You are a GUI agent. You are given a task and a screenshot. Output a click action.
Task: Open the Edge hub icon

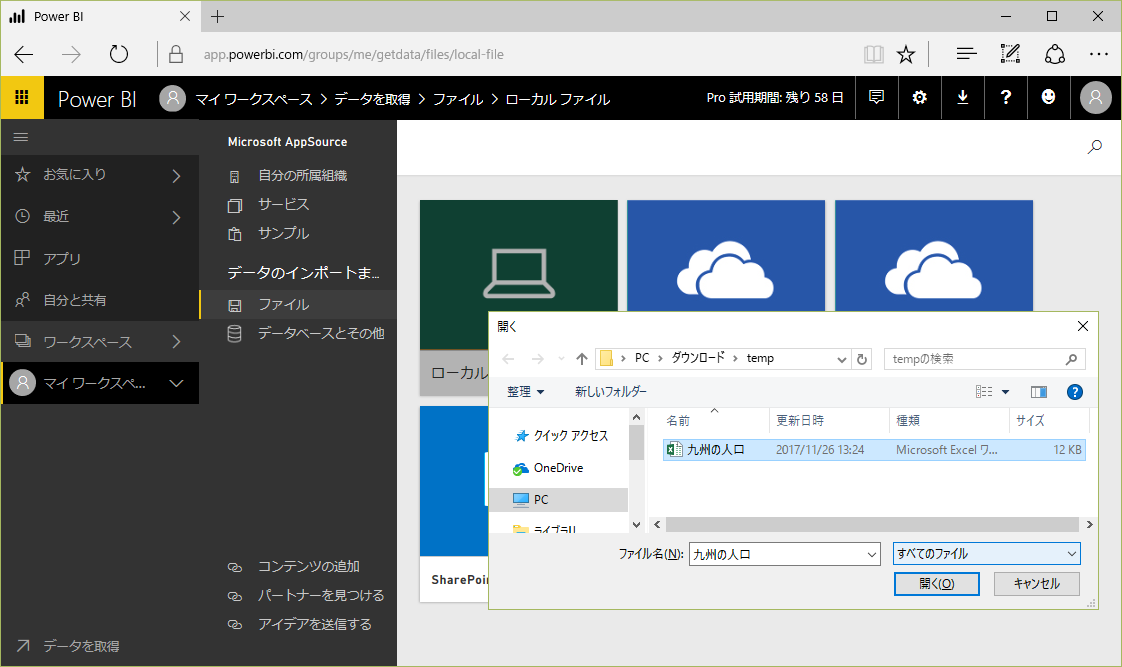click(x=966, y=54)
